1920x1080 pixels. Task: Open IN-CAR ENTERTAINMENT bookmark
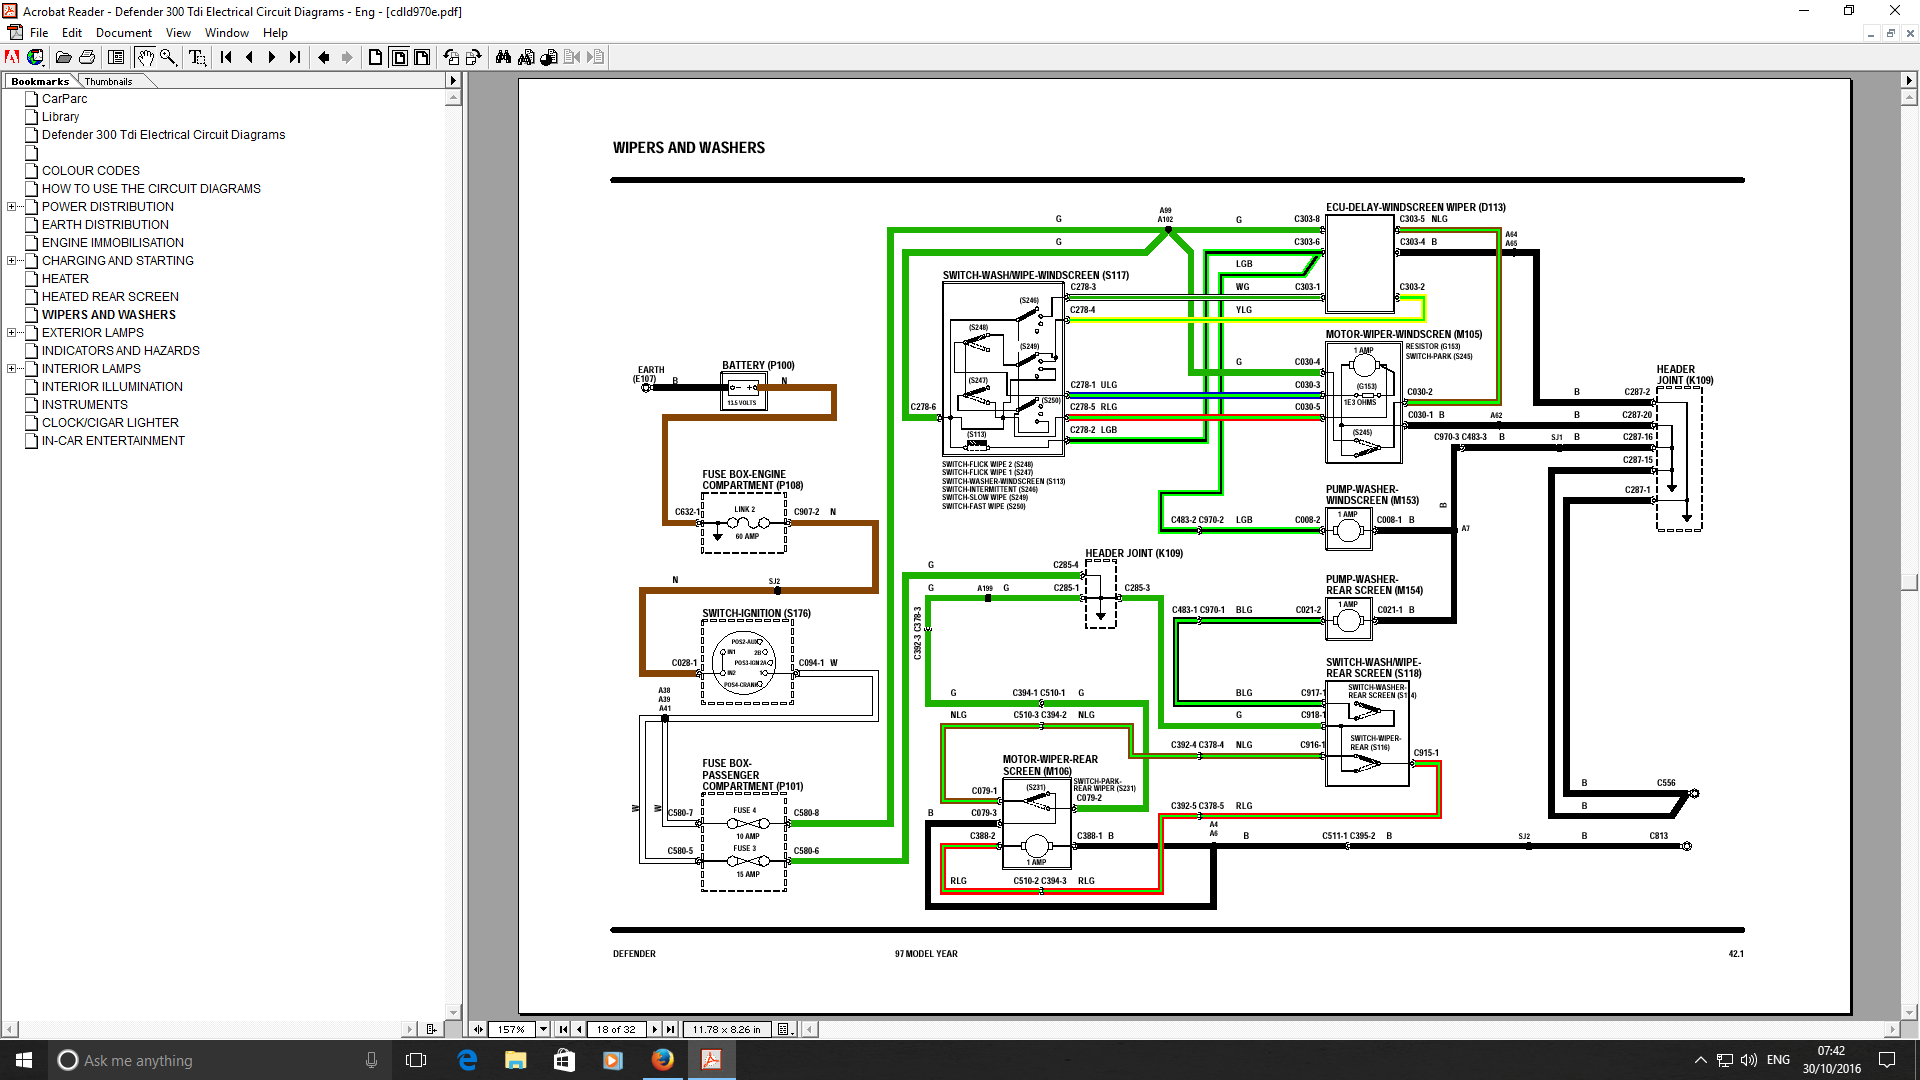pyautogui.click(x=113, y=441)
